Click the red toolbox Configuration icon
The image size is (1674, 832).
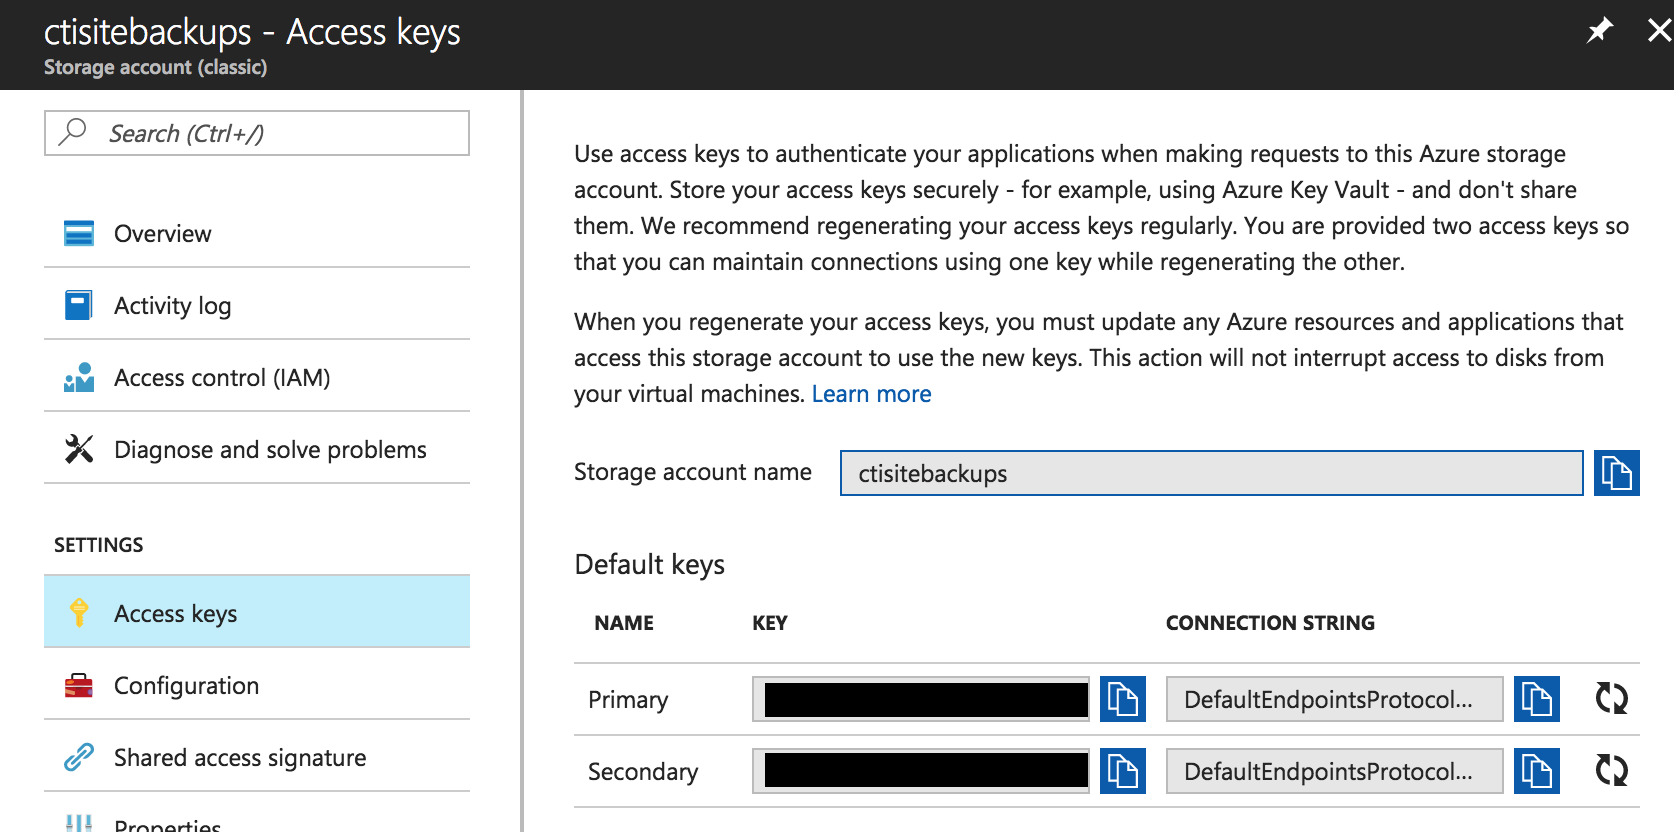(79, 685)
